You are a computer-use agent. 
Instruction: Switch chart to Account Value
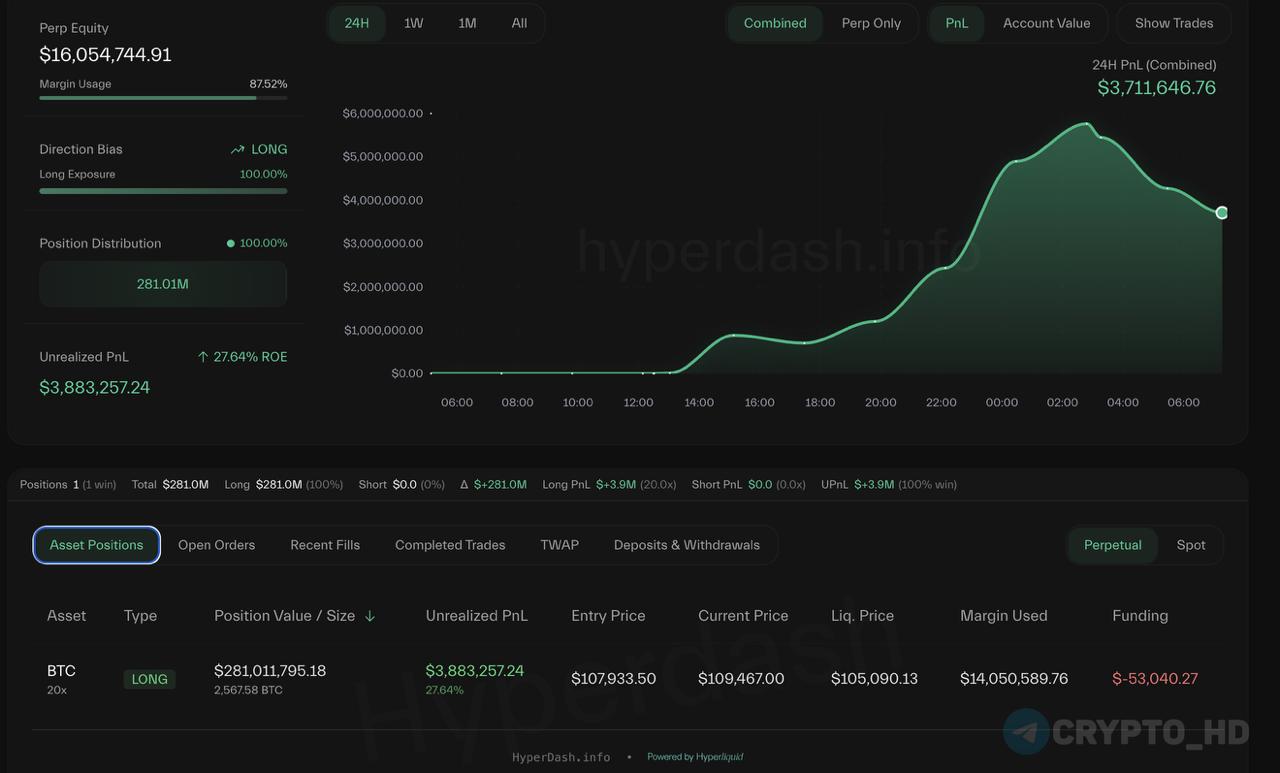[1046, 23]
